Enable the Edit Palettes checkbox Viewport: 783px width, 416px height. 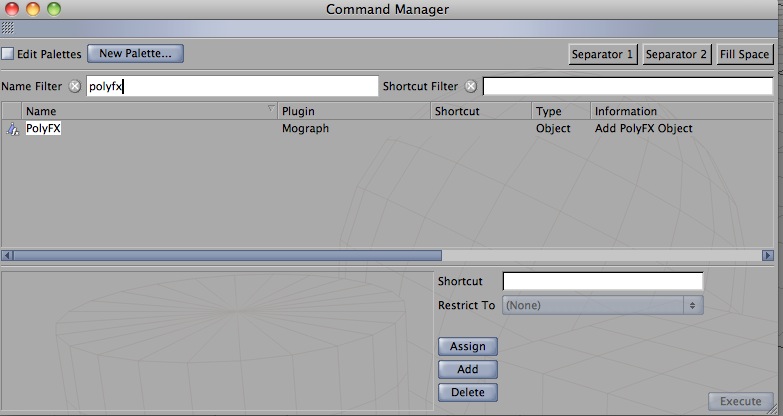click(x=8, y=54)
